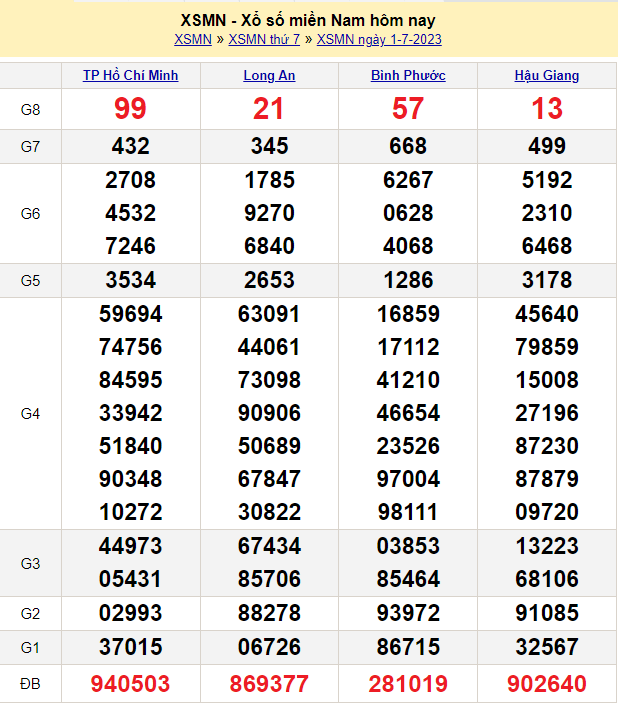Click the ĐB row label
This screenshot has width=618, height=703.
(x=30, y=684)
